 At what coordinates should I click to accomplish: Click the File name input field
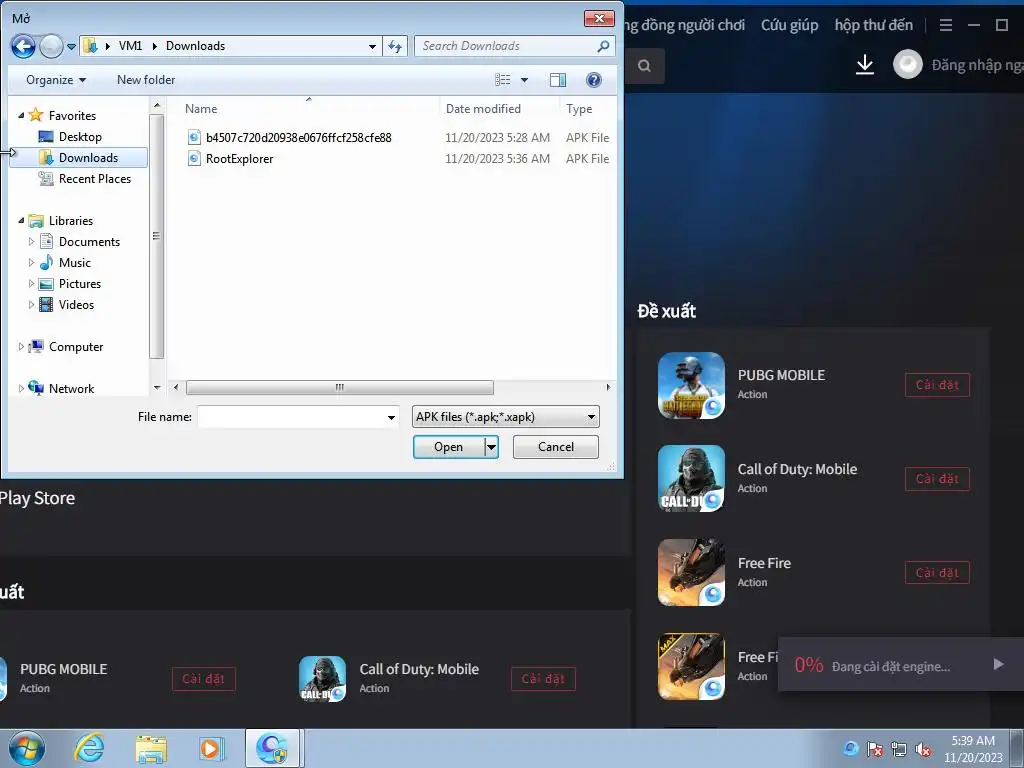point(291,417)
